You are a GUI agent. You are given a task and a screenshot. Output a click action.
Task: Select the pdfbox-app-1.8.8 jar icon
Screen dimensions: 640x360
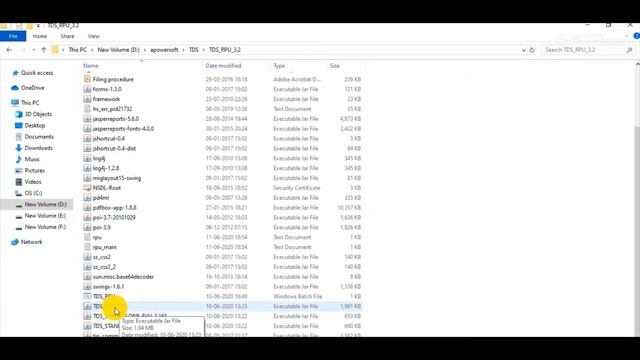click(x=87, y=207)
